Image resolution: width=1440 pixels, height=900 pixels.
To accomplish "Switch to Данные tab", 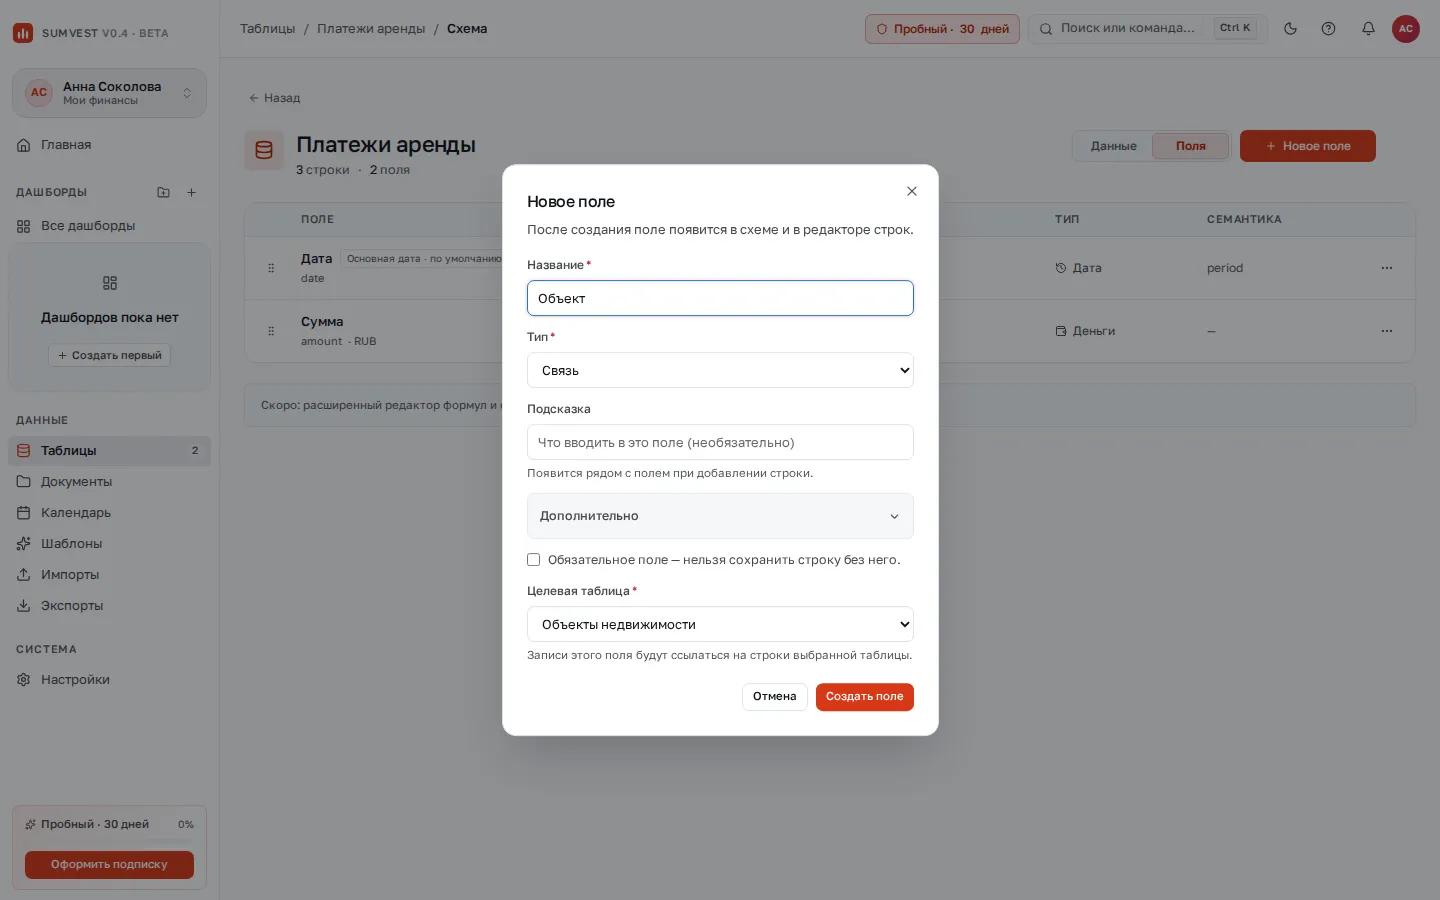I will click(x=1113, y=146).
